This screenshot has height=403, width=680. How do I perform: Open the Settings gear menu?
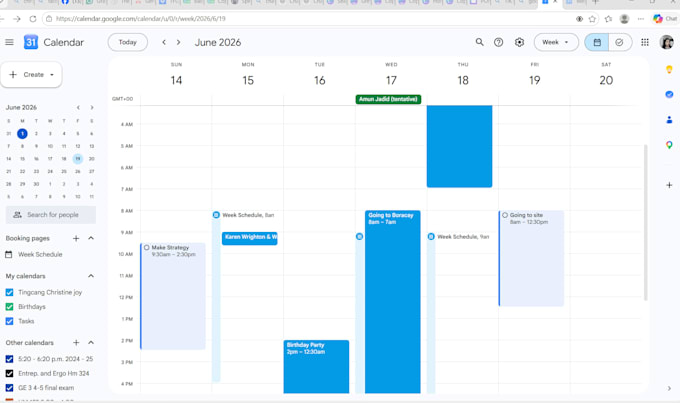[x=519, y=42]
